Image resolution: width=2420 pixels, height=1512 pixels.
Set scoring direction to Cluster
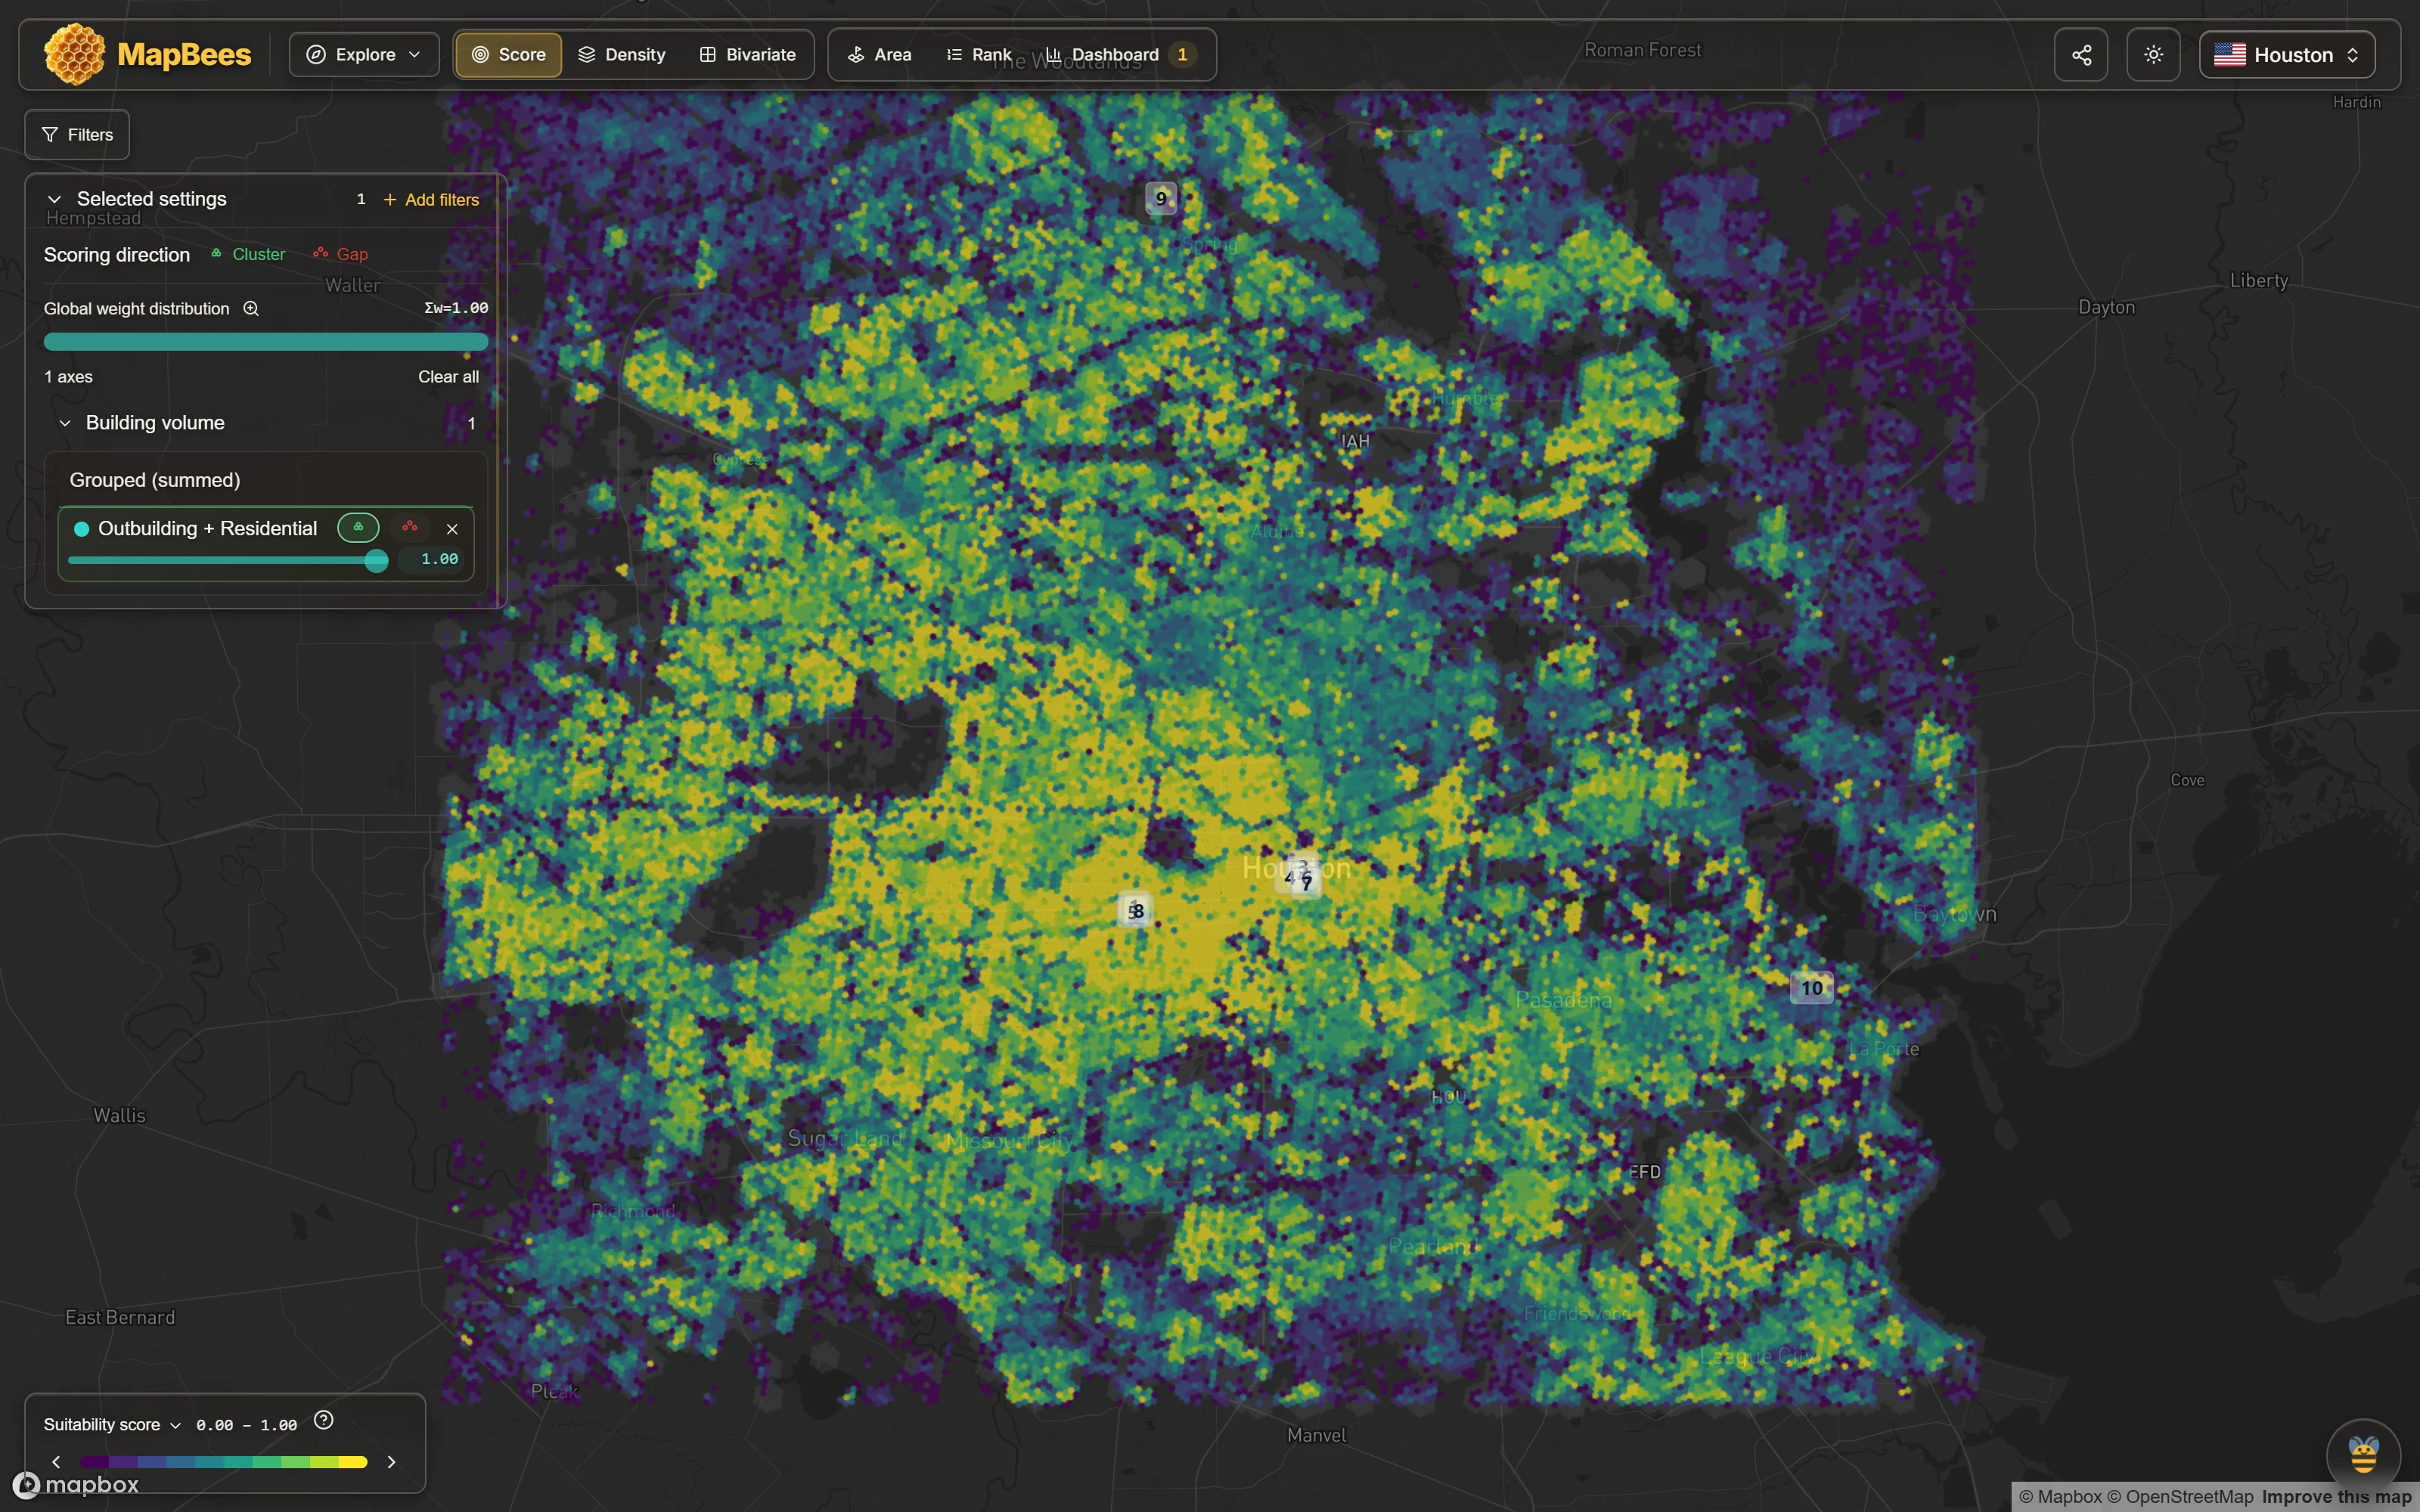(x=248, y=254)
